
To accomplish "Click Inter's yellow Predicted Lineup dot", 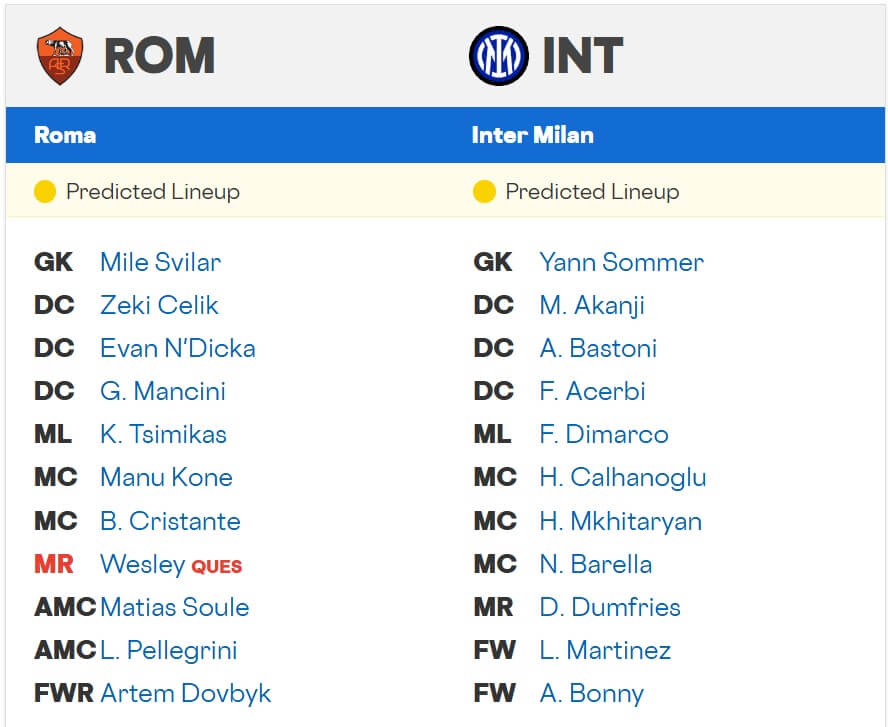I will click(x=484, y=191).
